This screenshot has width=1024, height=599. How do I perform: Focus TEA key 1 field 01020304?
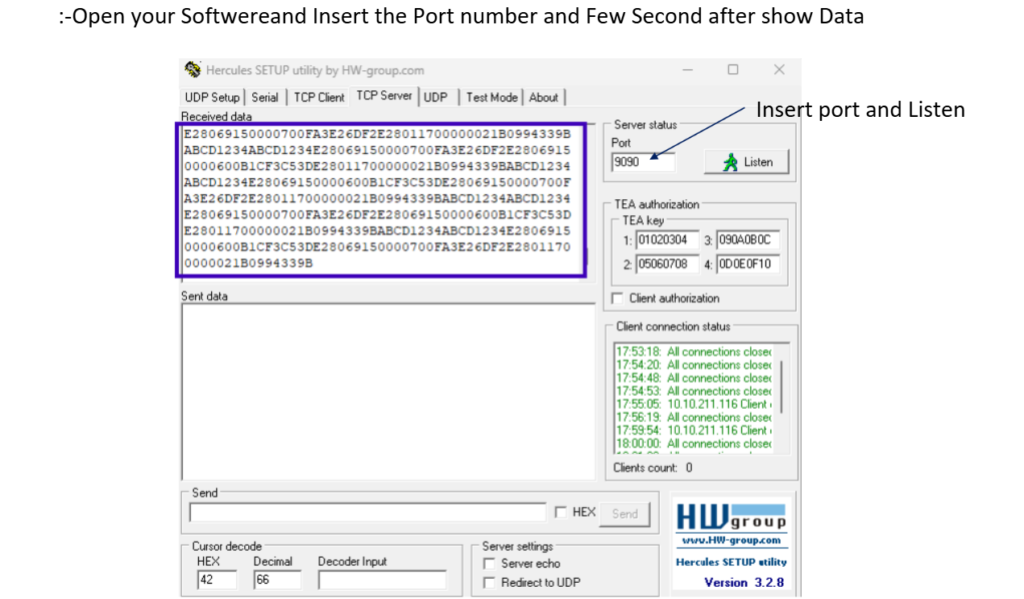[x=667, y=240]
